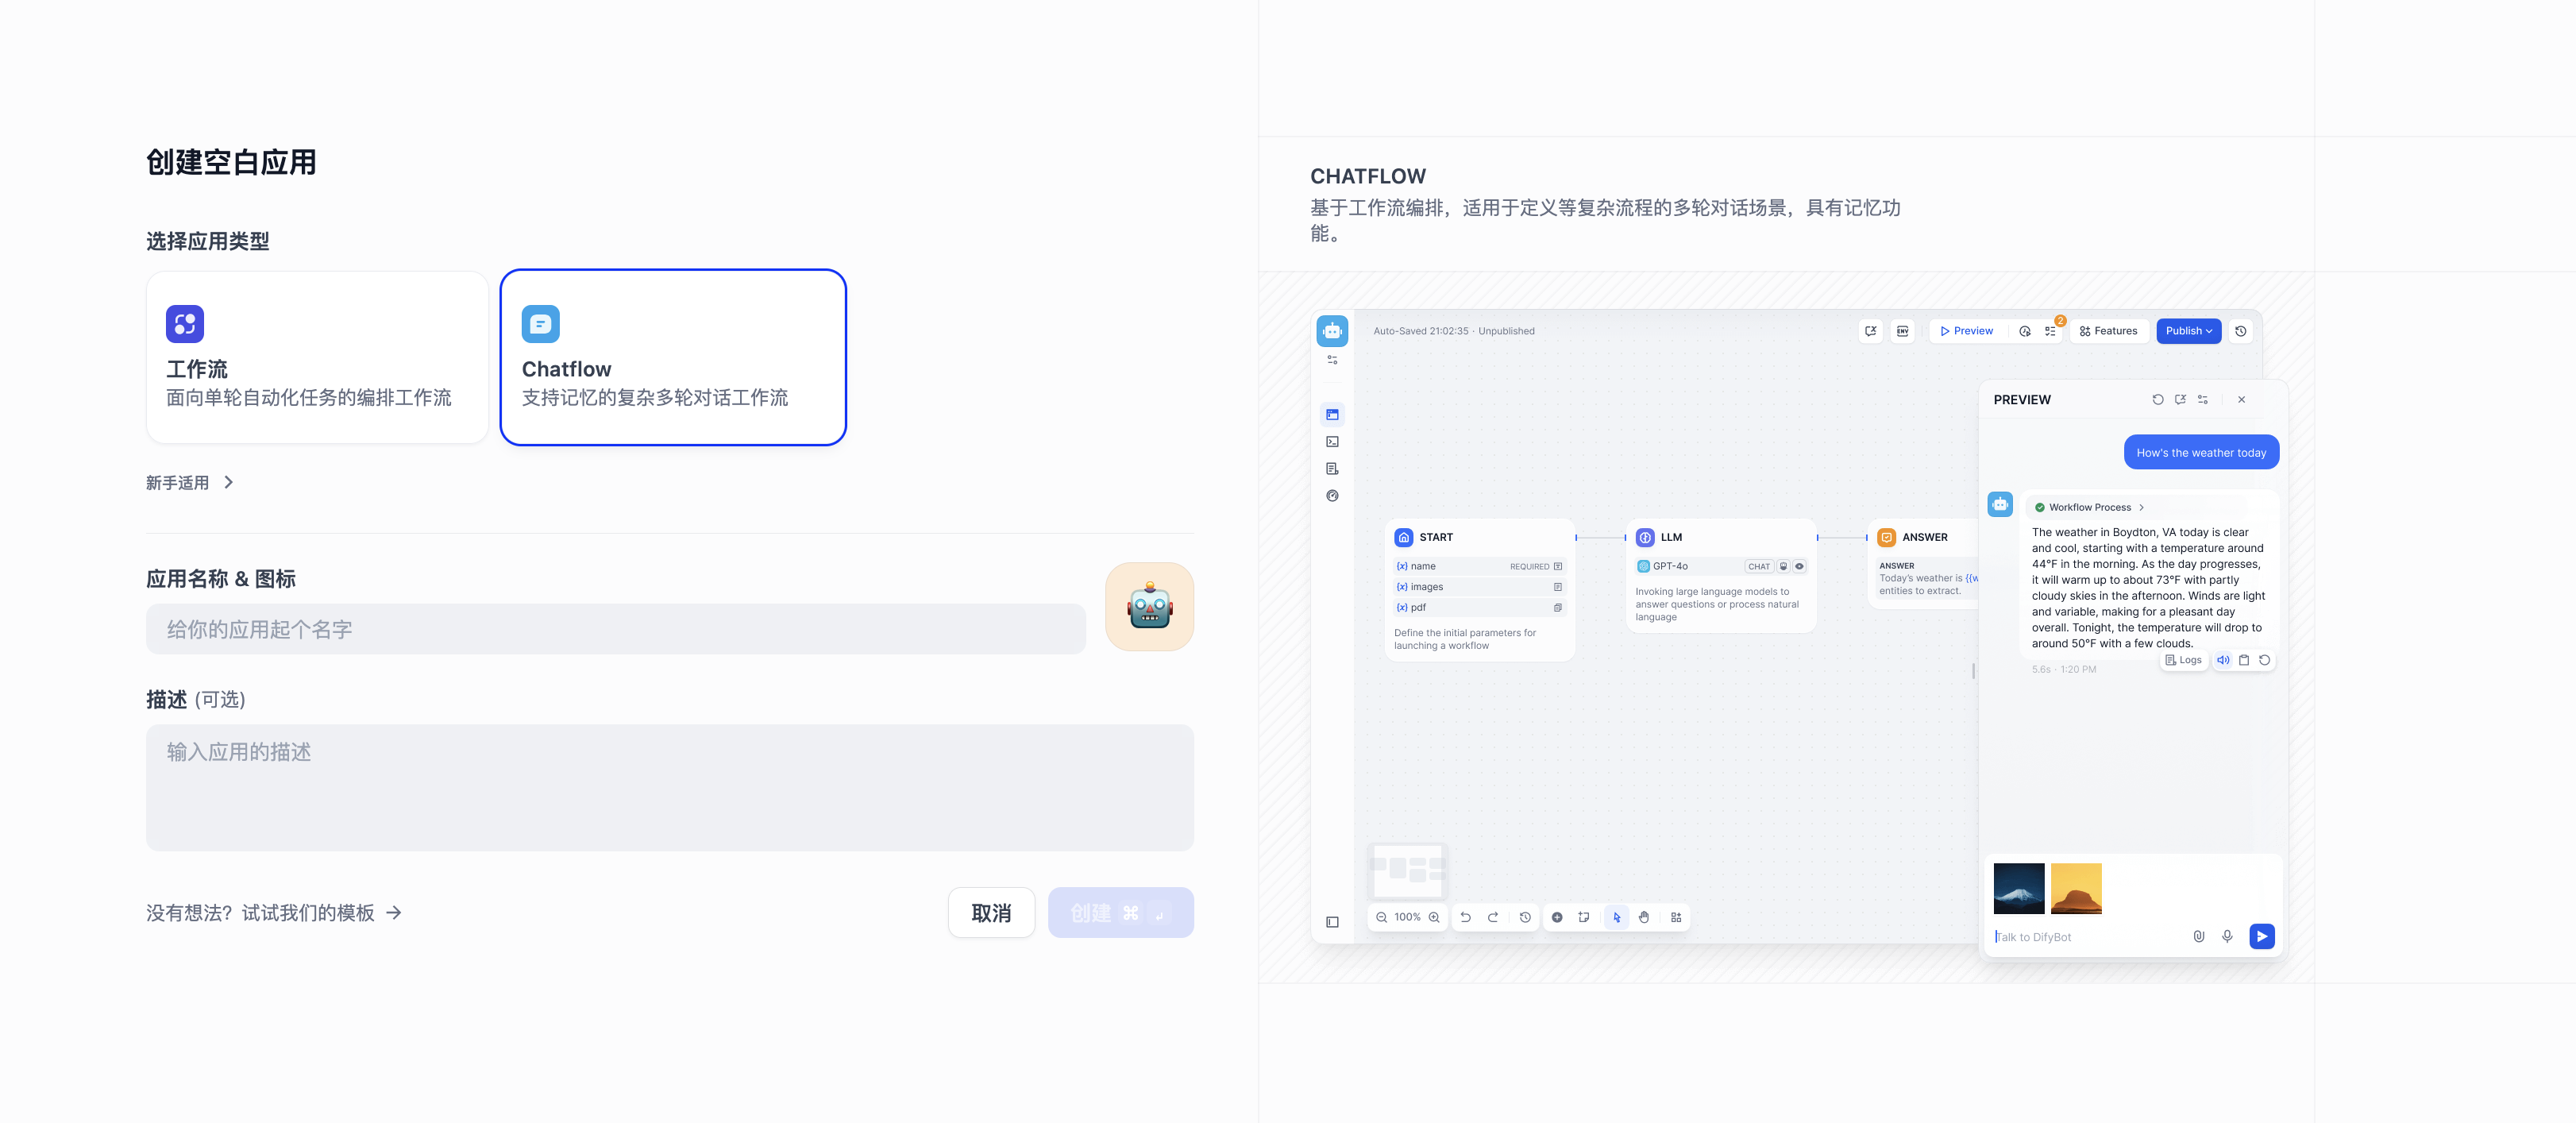The width and height of the screenshot is (2576, 1123).
Task: Click the add note icon in canvas toolbar
Action: 1584,918
